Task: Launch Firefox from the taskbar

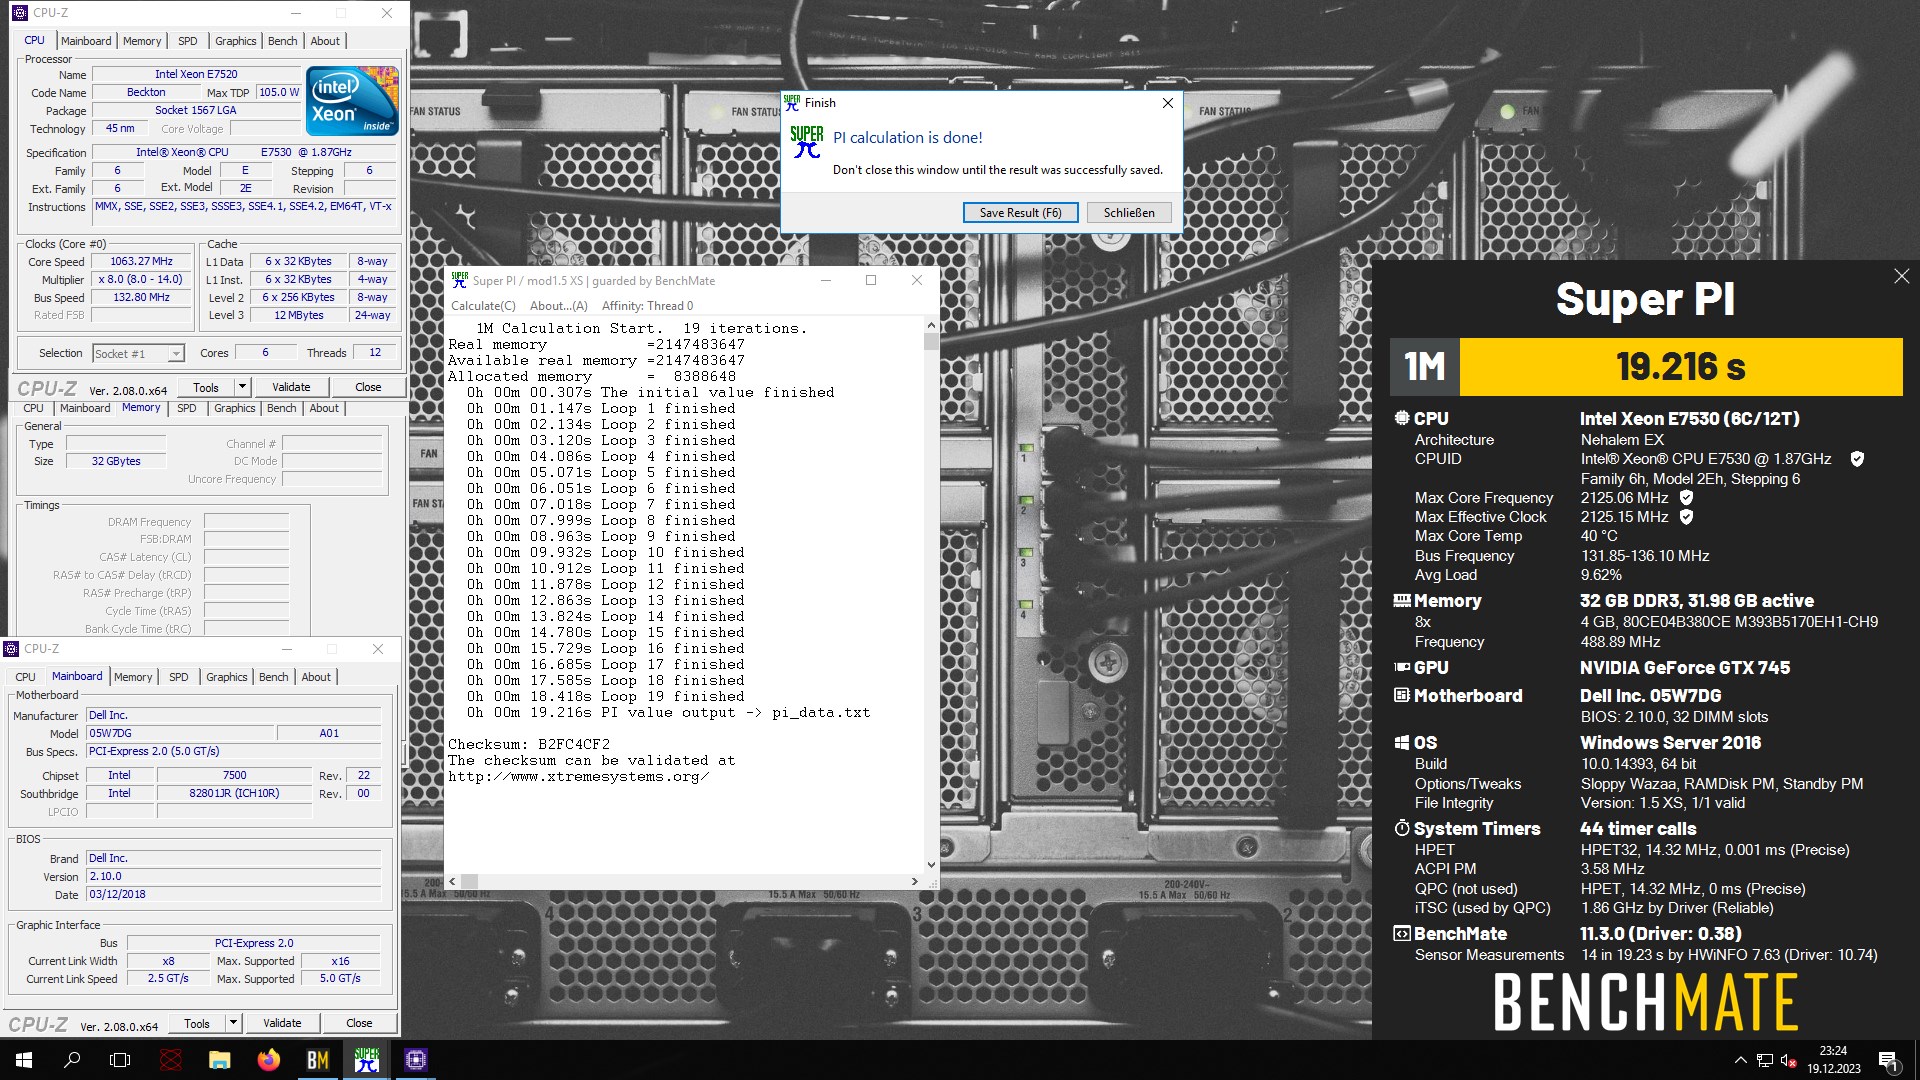Action: point(268,1060)
